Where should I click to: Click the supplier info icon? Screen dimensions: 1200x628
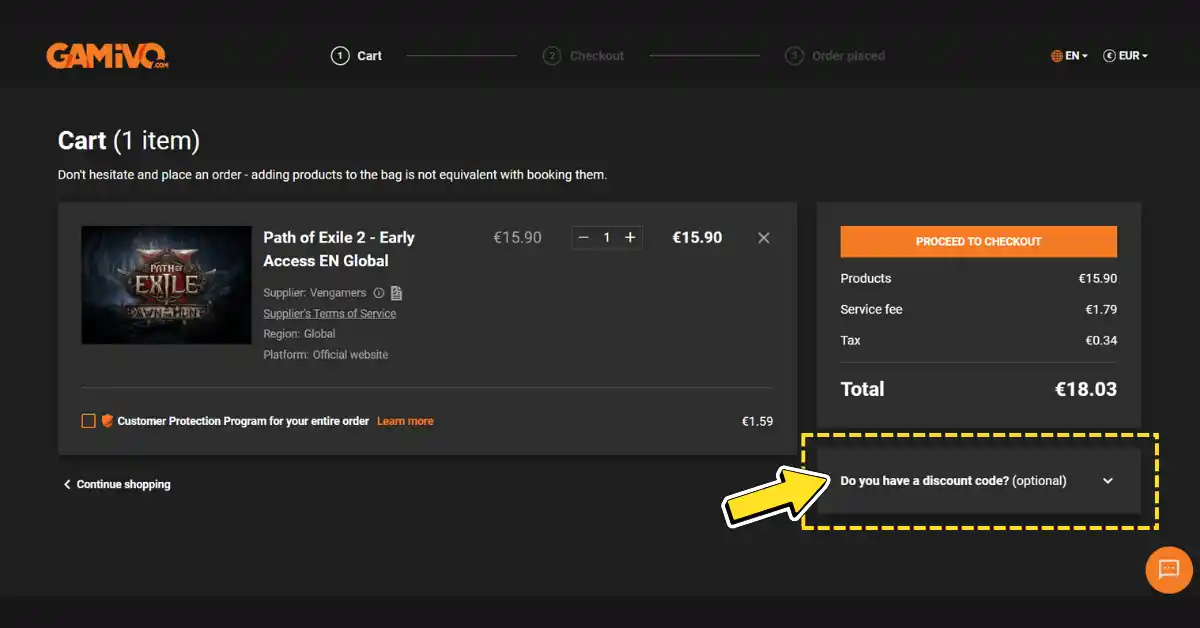tap(379, 293)
